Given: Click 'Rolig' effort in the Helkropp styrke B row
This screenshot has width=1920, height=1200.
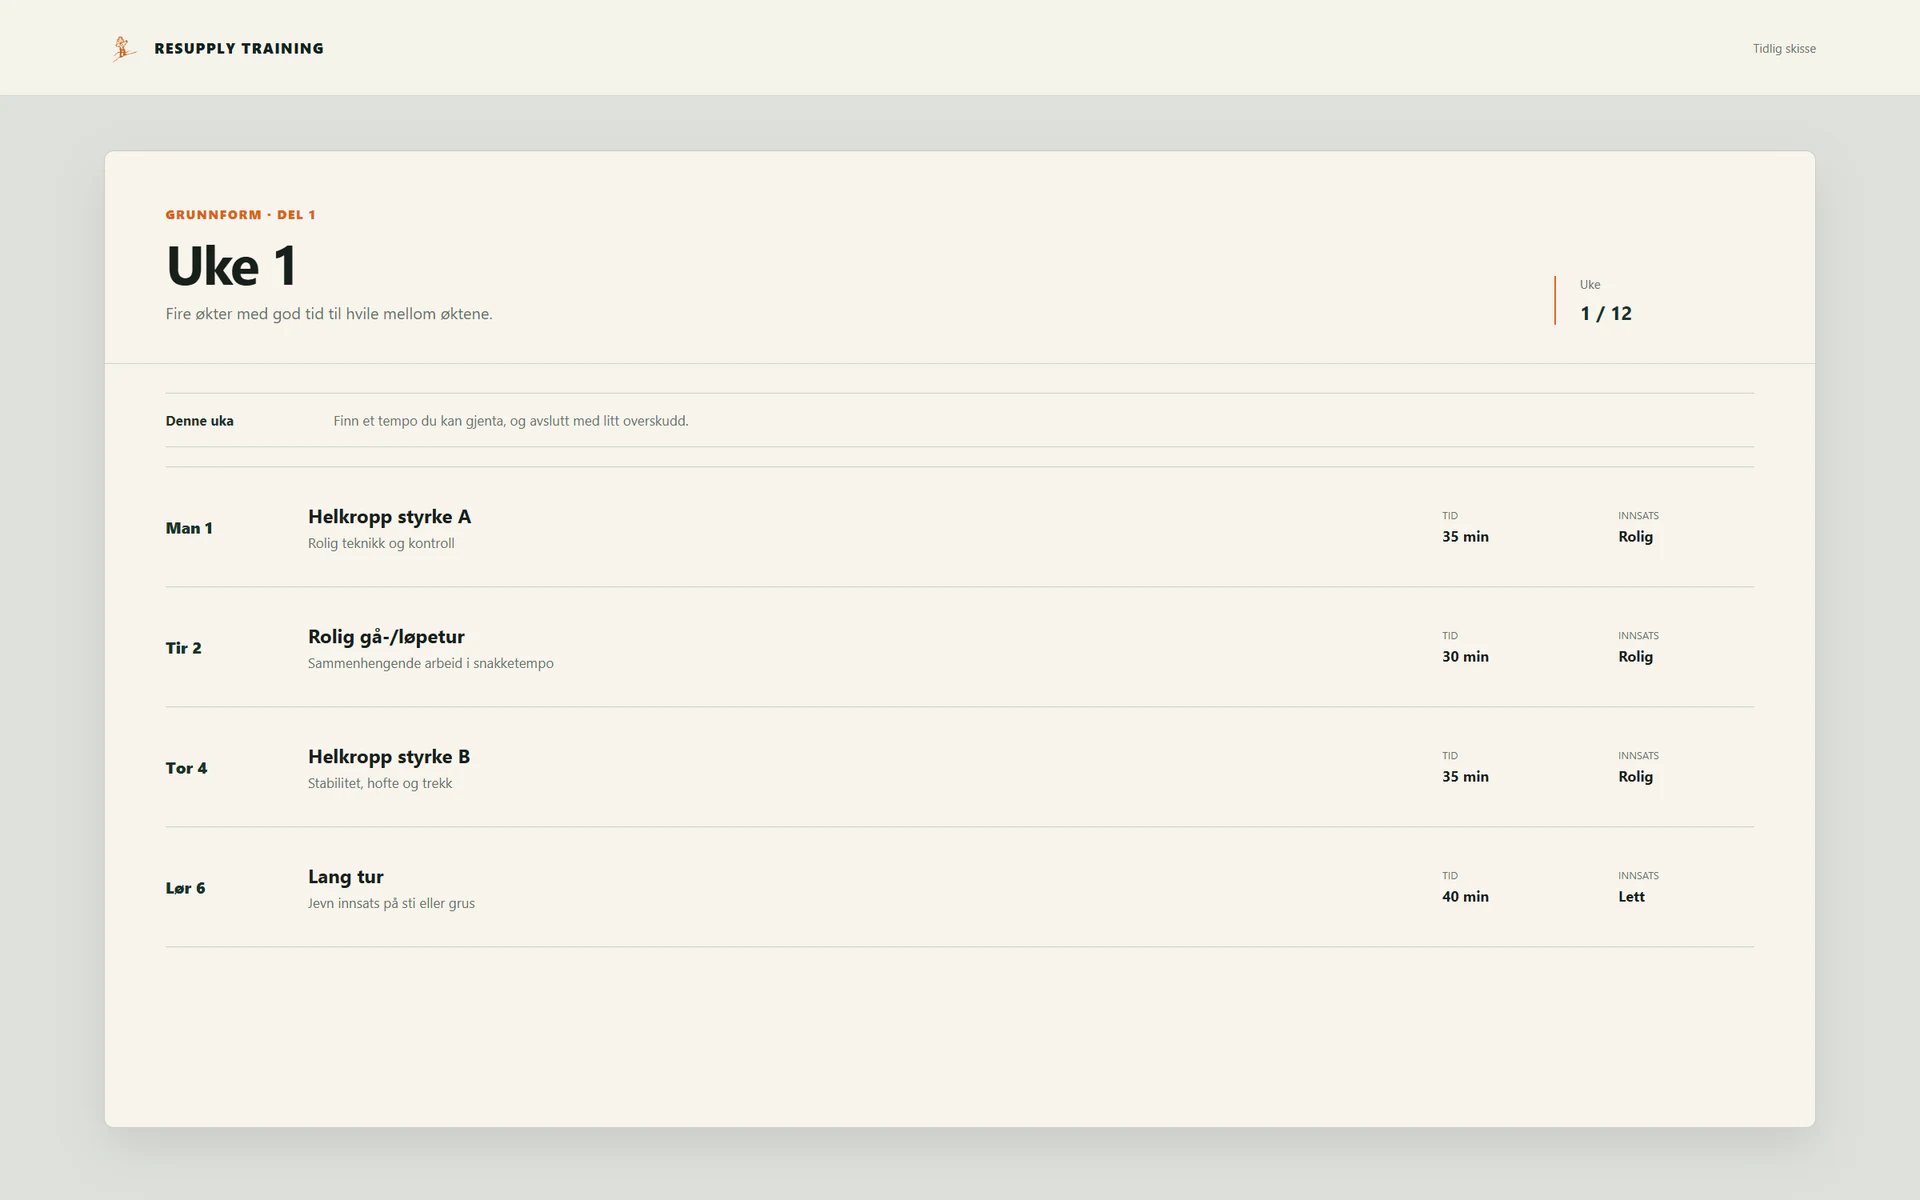Looking at the screenshot, I should (1635, 777).
